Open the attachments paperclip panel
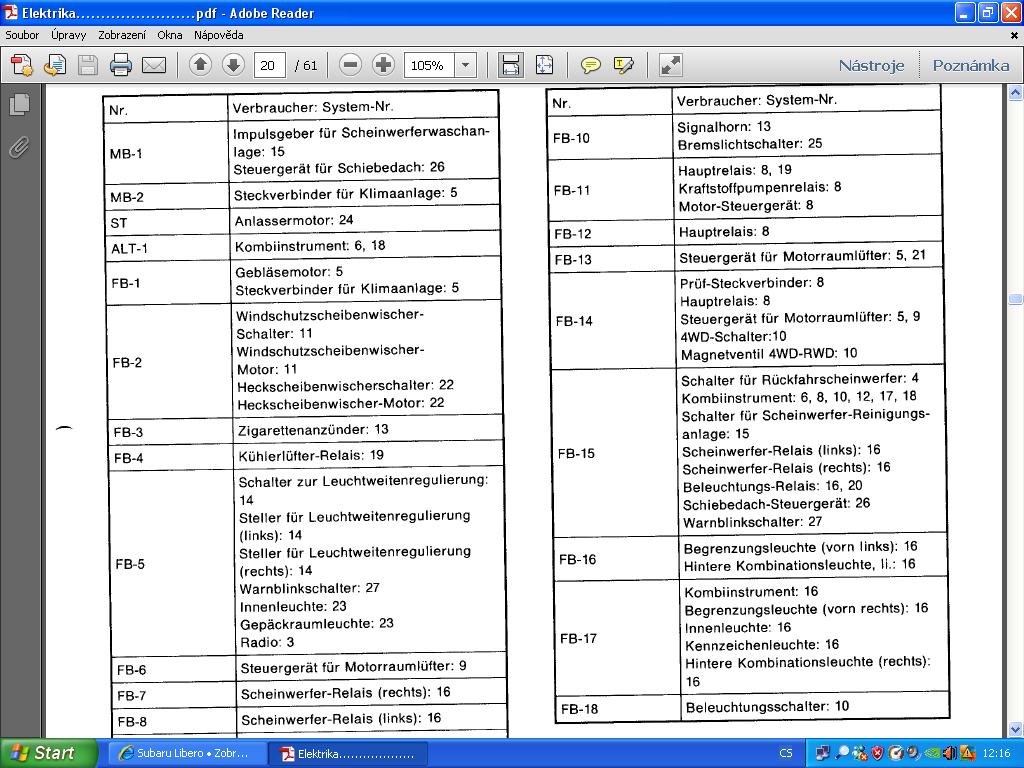 click(x=20, y=147)
